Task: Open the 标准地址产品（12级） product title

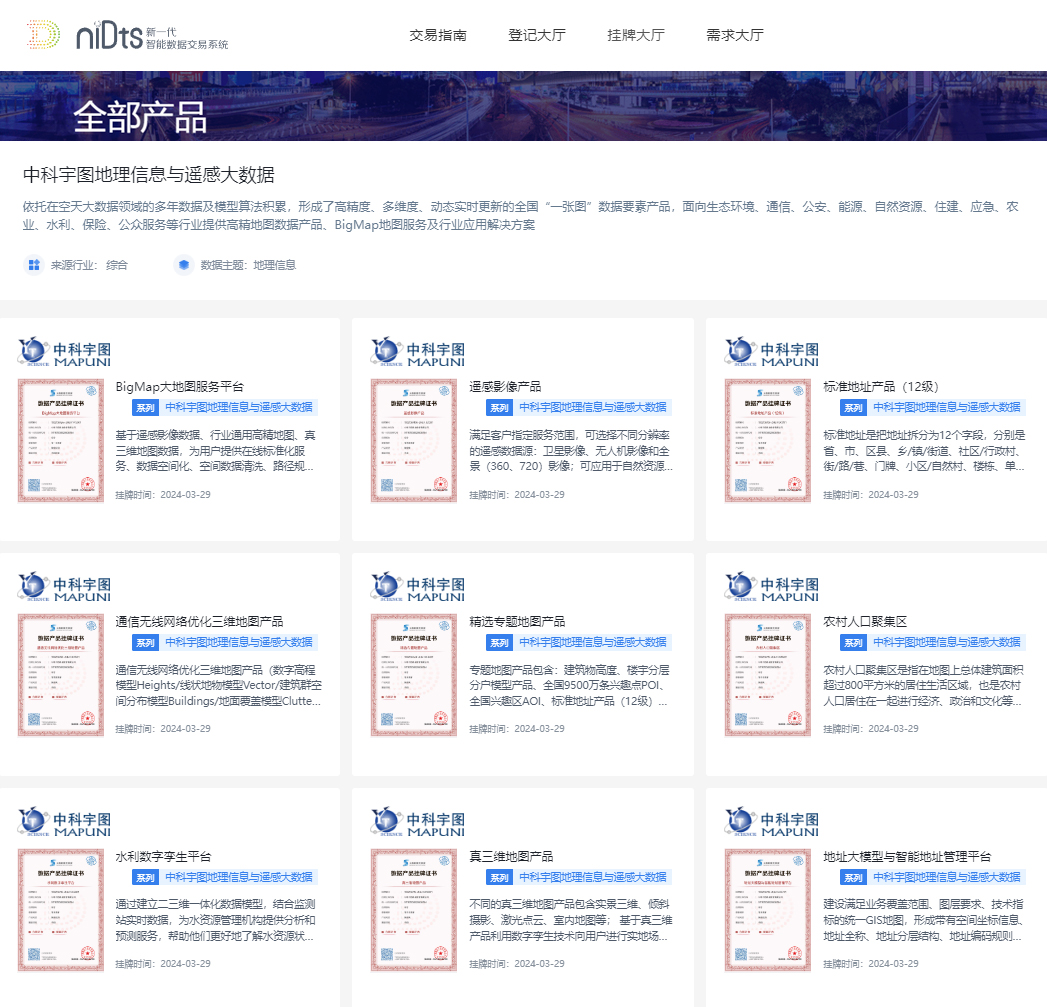Action: click(881, 387)
